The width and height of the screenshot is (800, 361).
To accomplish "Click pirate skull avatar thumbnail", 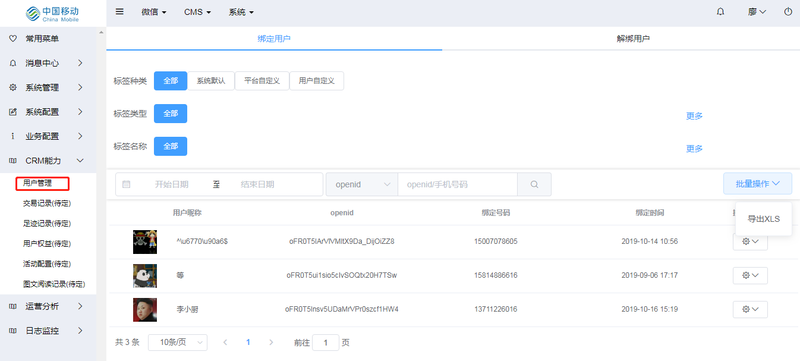I will point(145,242).
